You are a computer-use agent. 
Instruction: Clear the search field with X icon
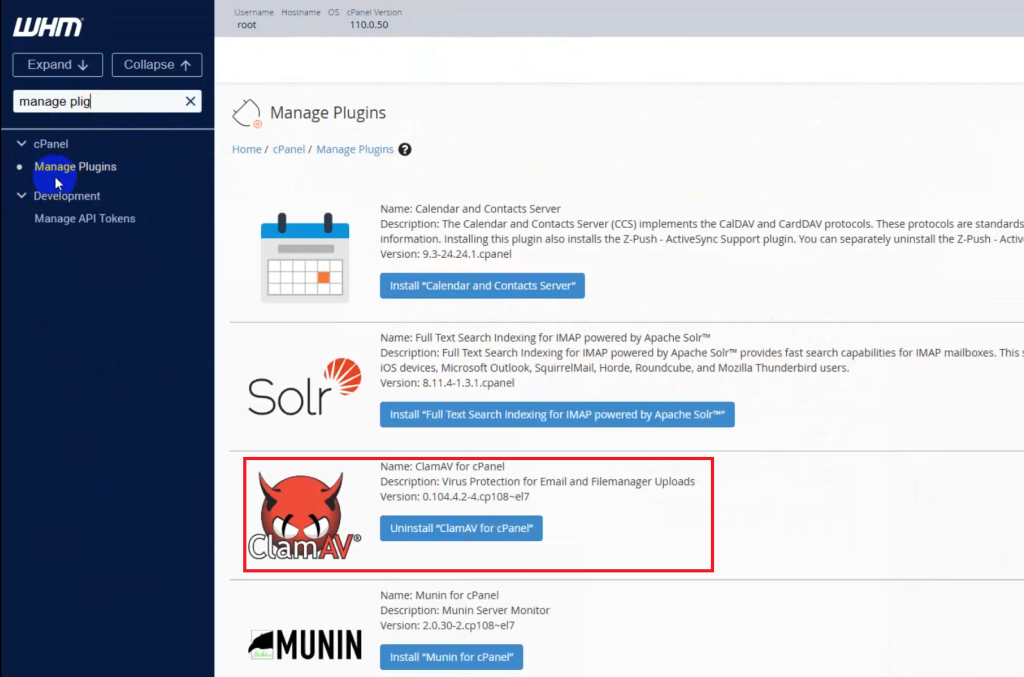[x=190, y=101]
